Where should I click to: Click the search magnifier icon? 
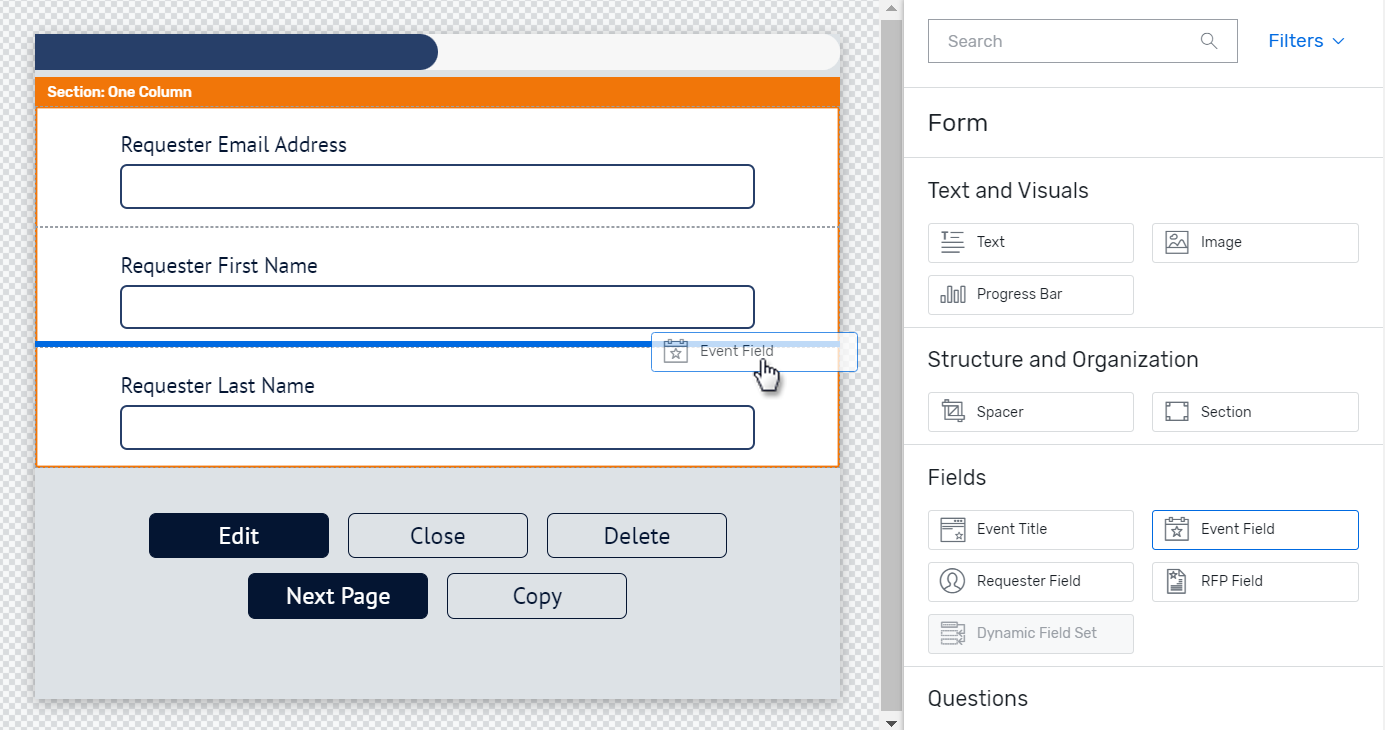[x=1208, y=41]
